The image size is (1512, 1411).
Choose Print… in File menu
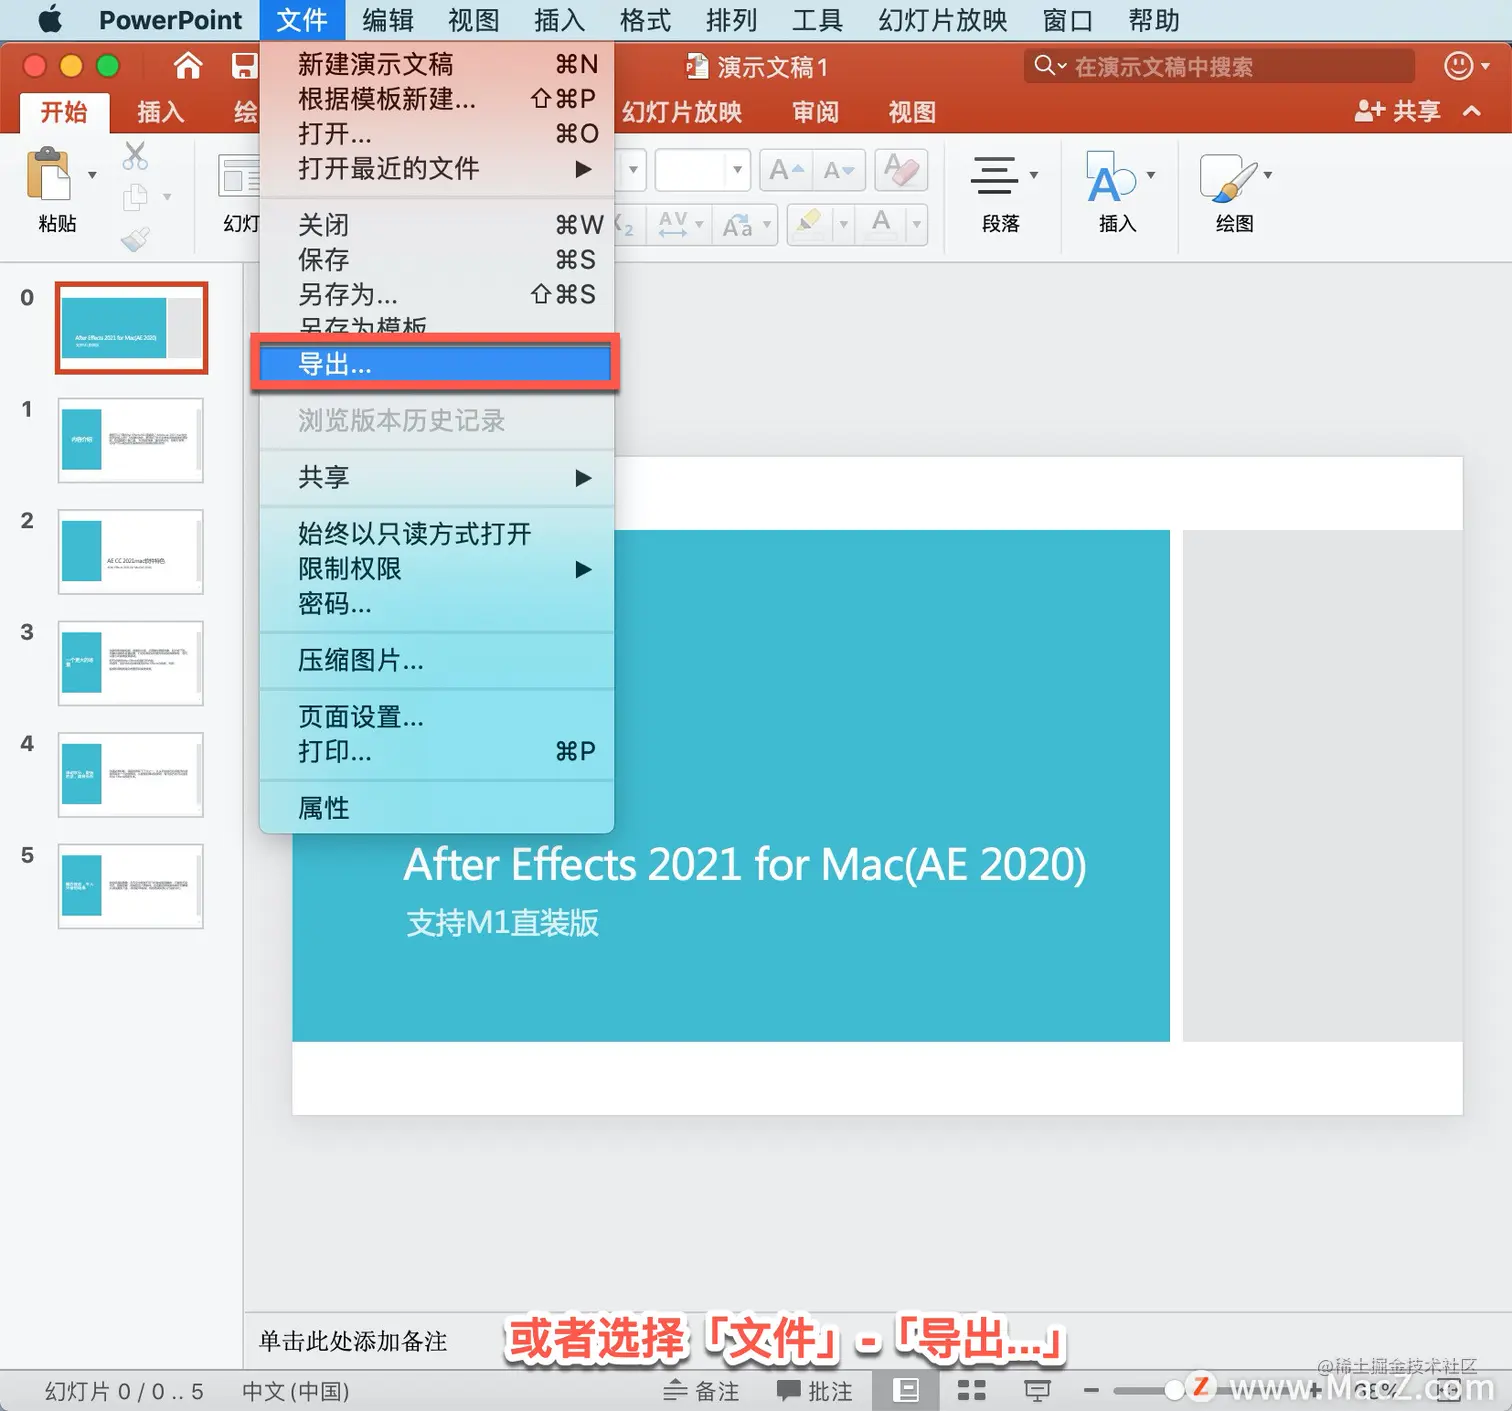pos(437,751)
